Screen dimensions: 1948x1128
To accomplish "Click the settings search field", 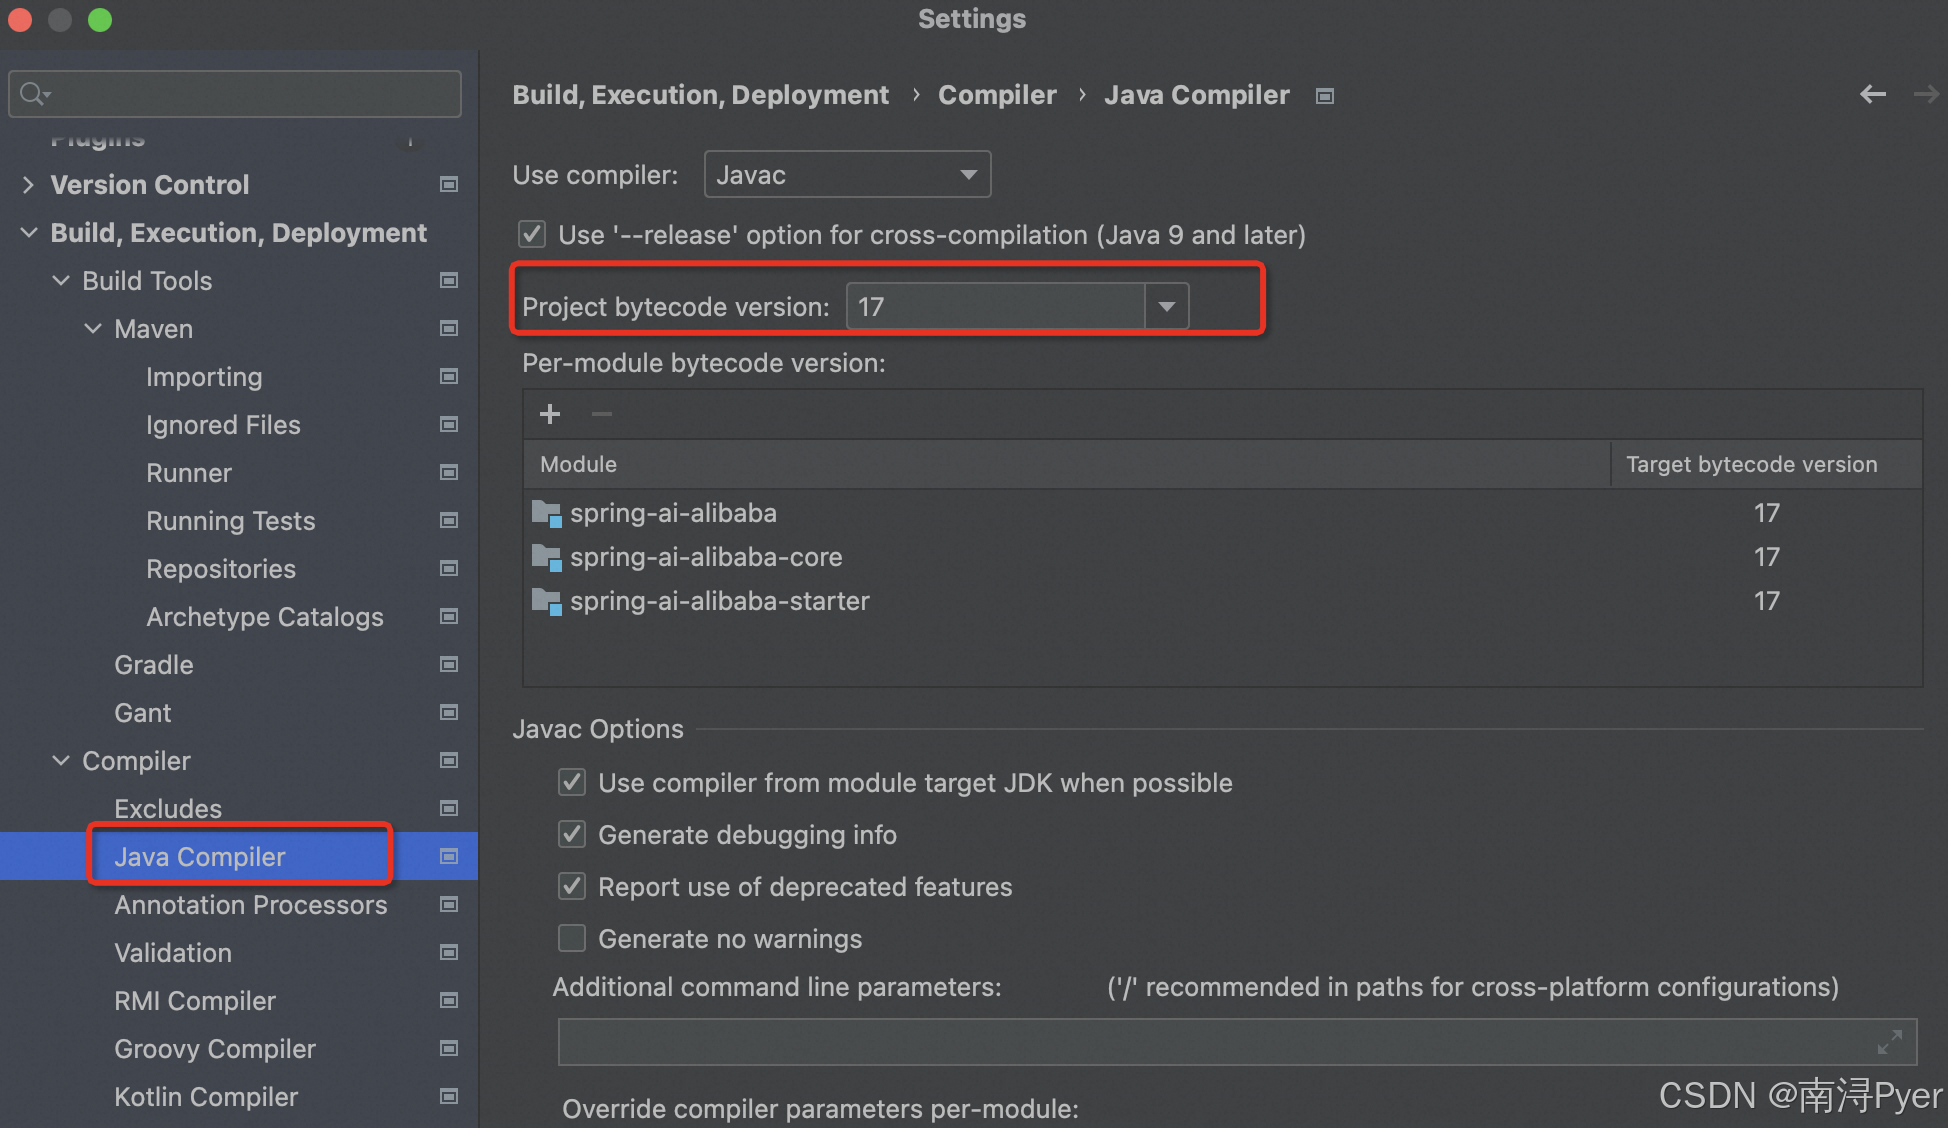I will 235,94.
